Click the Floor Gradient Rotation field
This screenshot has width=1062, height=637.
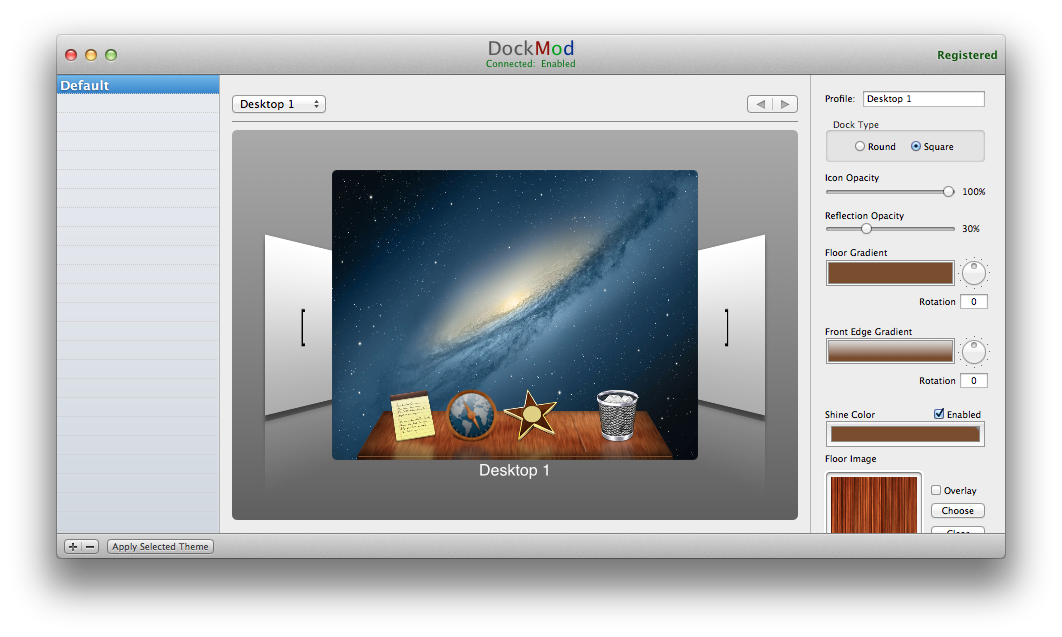[x=974, y=302]
